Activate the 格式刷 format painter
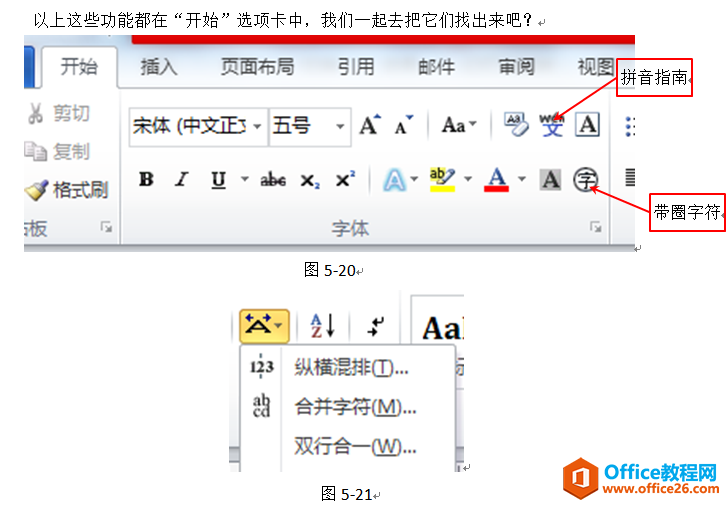 (x=67, y=190)
